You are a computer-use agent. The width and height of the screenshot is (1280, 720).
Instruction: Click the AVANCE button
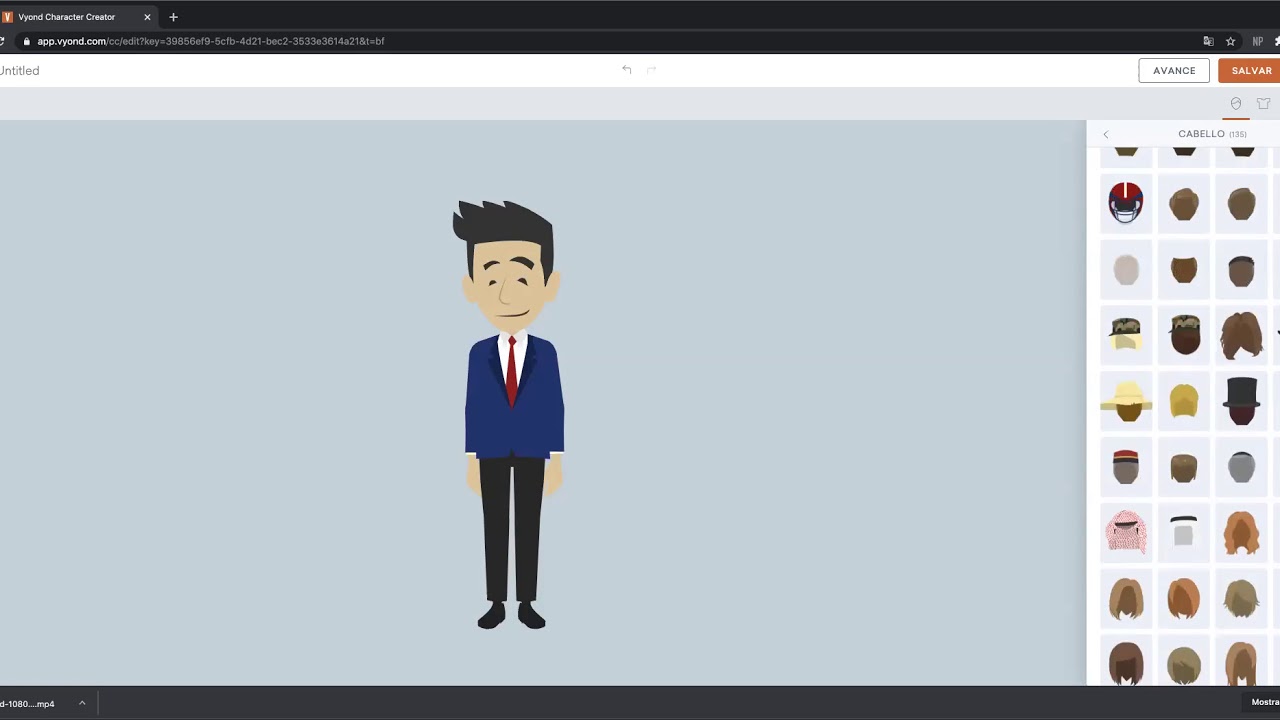tap(1174, 71)
